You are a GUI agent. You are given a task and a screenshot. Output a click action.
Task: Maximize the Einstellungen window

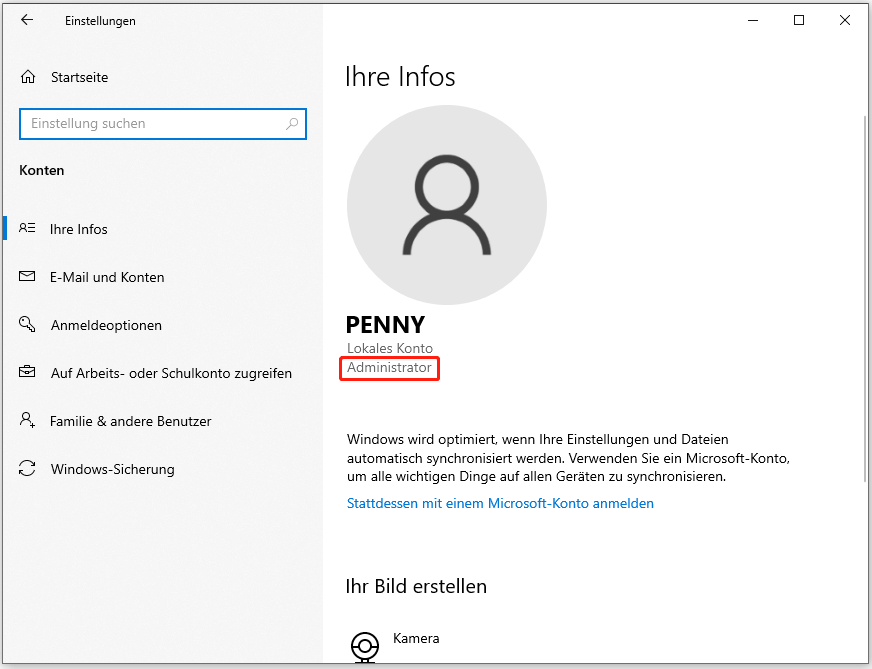pos(799,20)
